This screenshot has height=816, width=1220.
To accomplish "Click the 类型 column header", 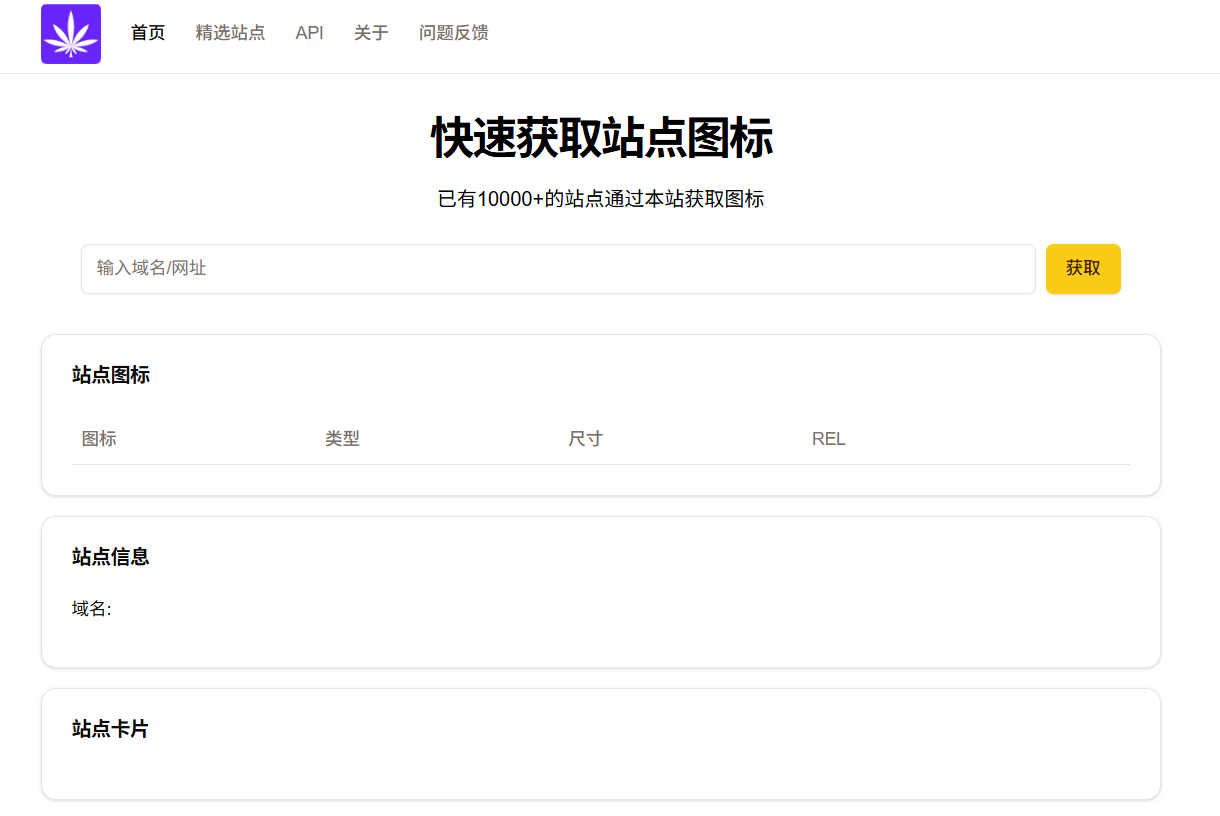I will click(x=342, y=439).
